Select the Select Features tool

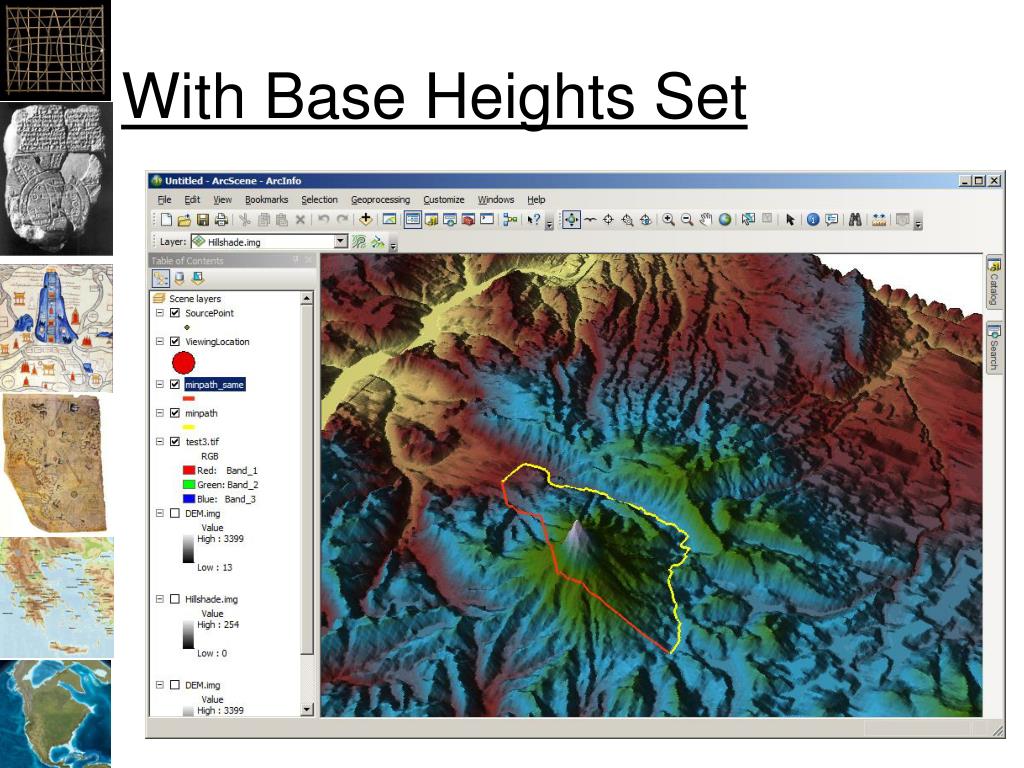748,219
